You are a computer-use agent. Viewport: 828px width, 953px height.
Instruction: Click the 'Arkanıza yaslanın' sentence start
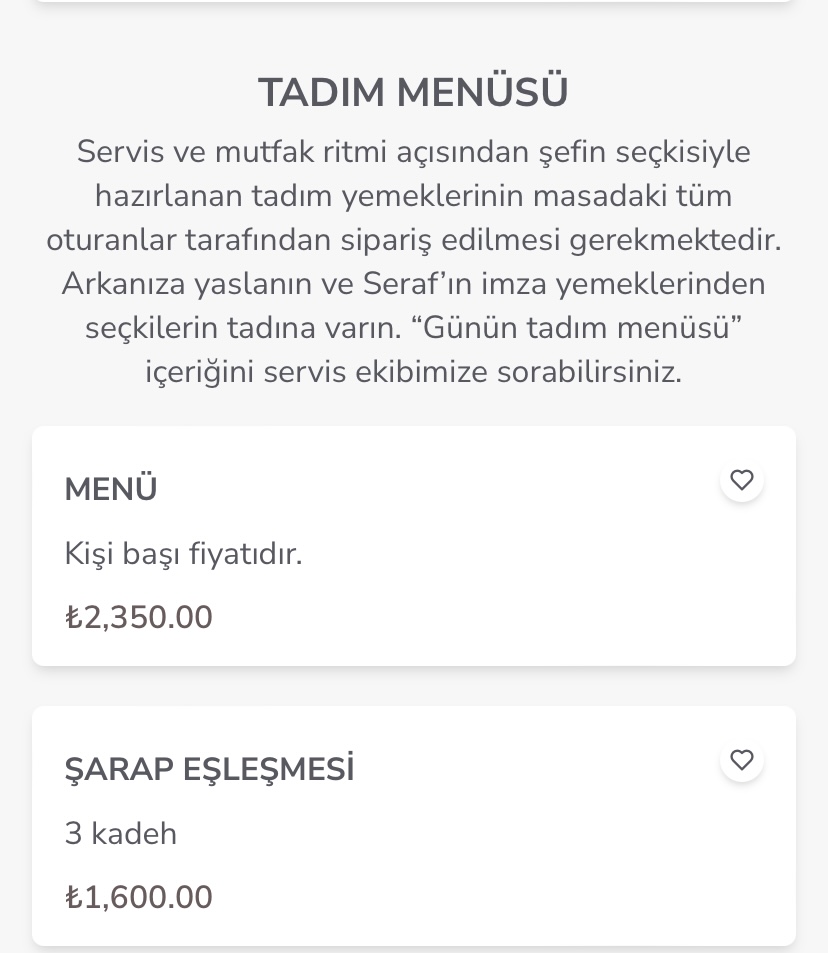[x=187, y=284]
